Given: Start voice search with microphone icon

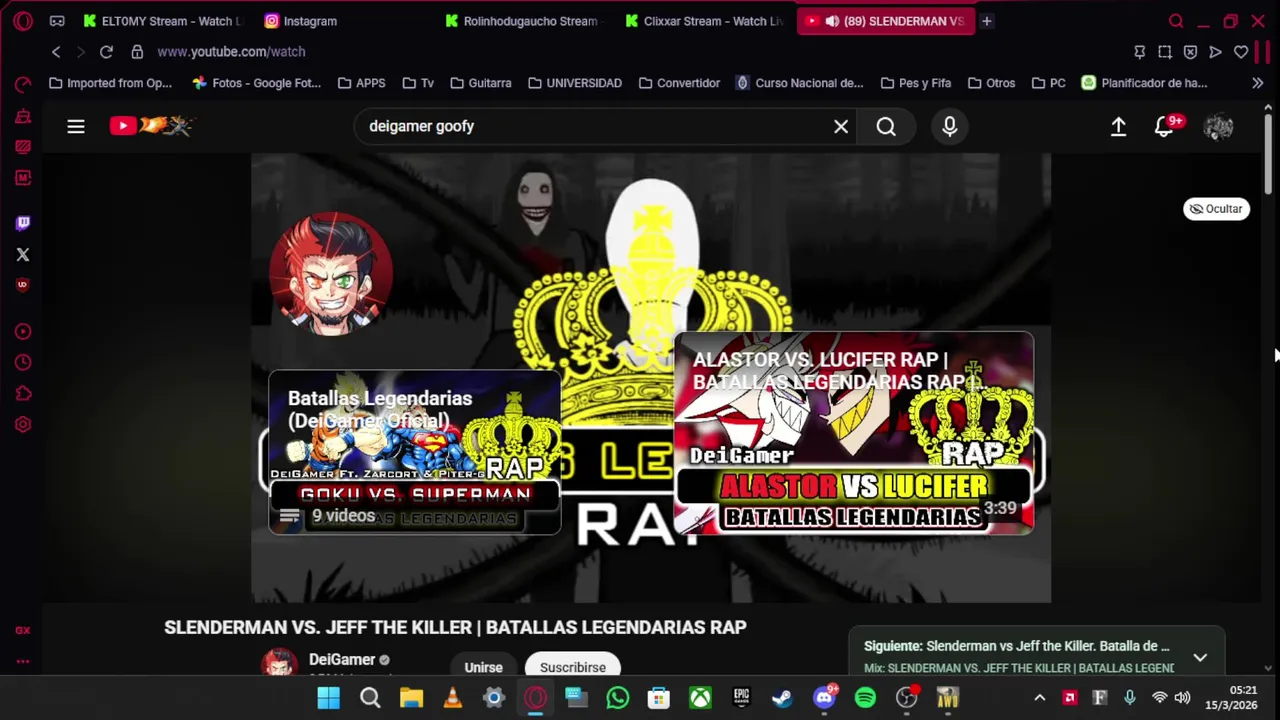Looking at the screenshot, I should [950, 127].
